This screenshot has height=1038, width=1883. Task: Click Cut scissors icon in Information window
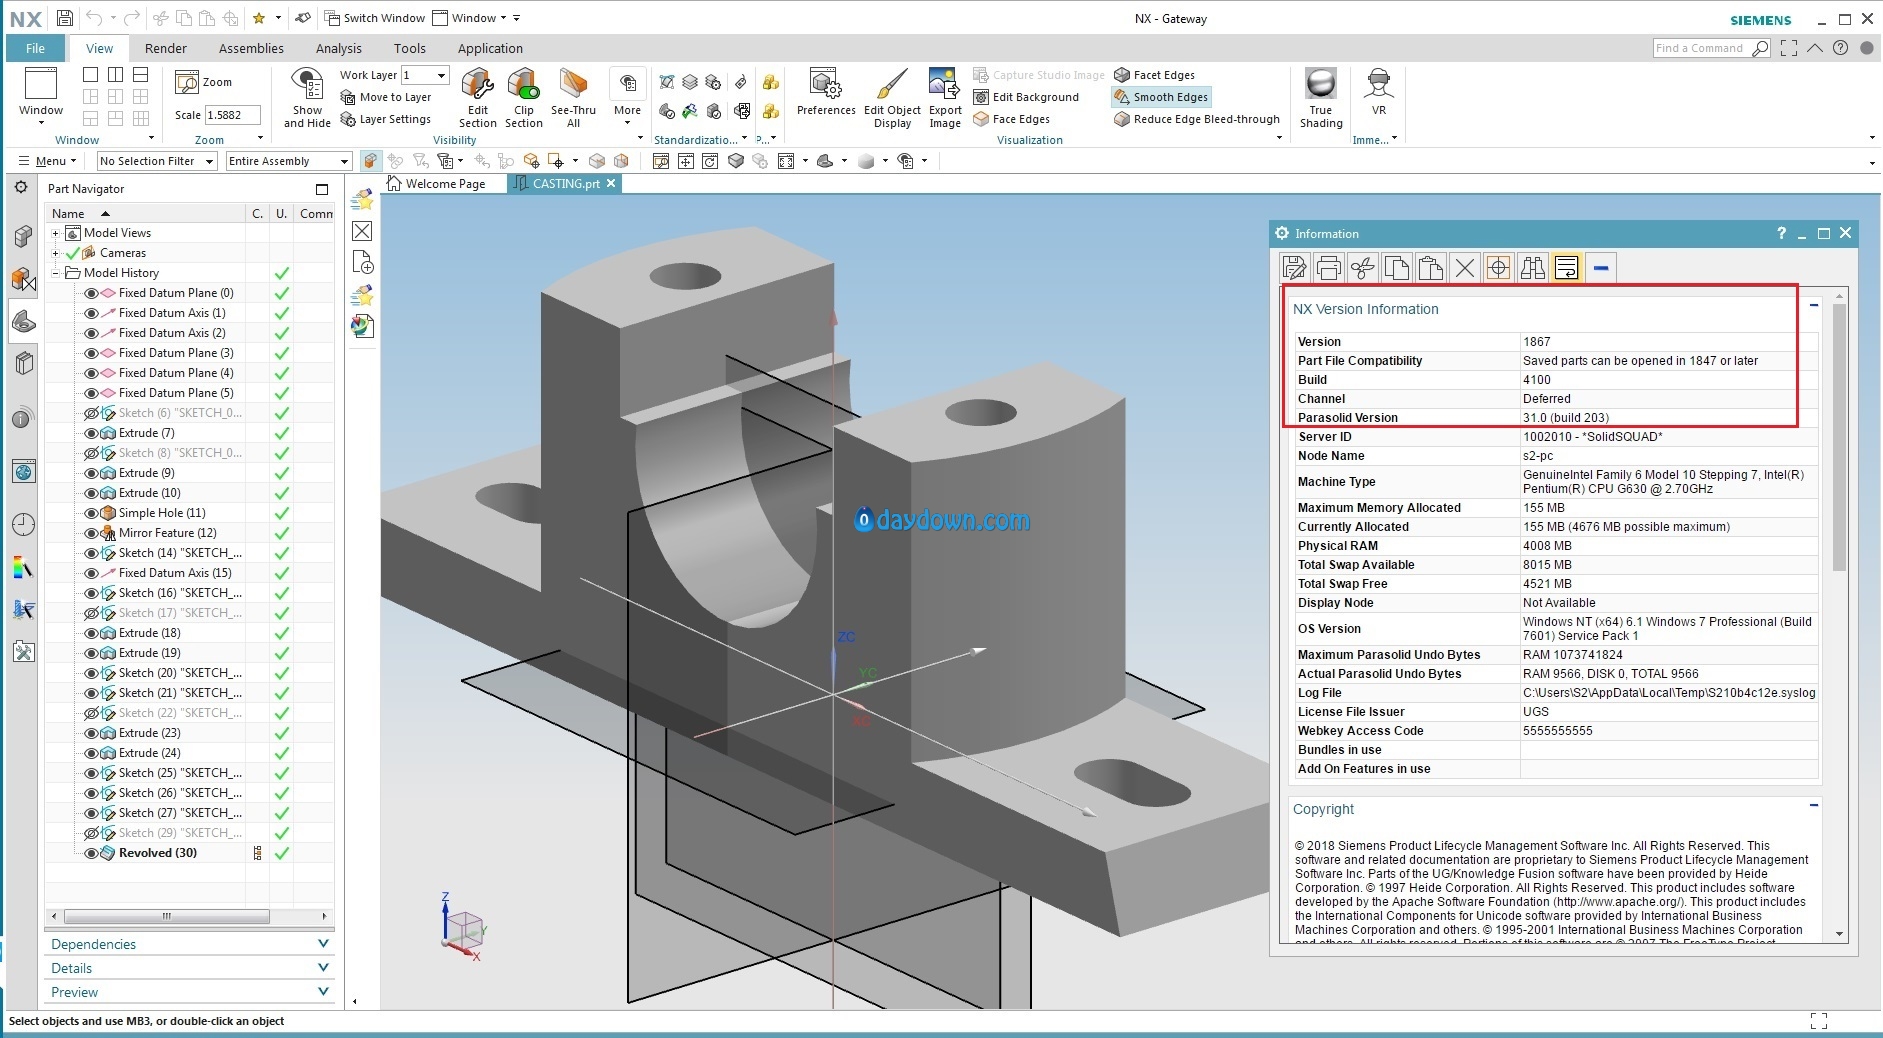pos(1362,268)
